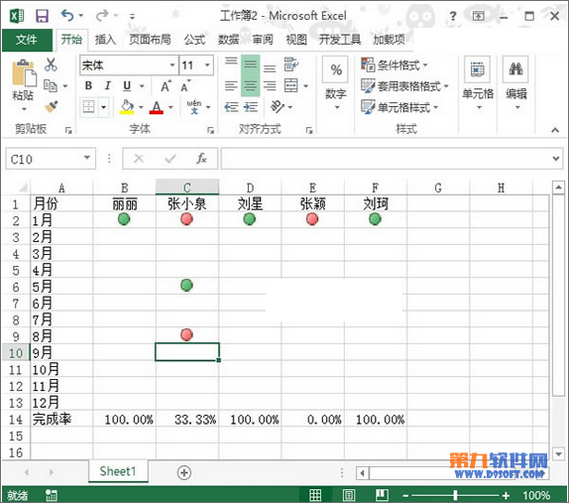Decrease indent in alignment group
569x503 pixels.
(x=231, y=107)
